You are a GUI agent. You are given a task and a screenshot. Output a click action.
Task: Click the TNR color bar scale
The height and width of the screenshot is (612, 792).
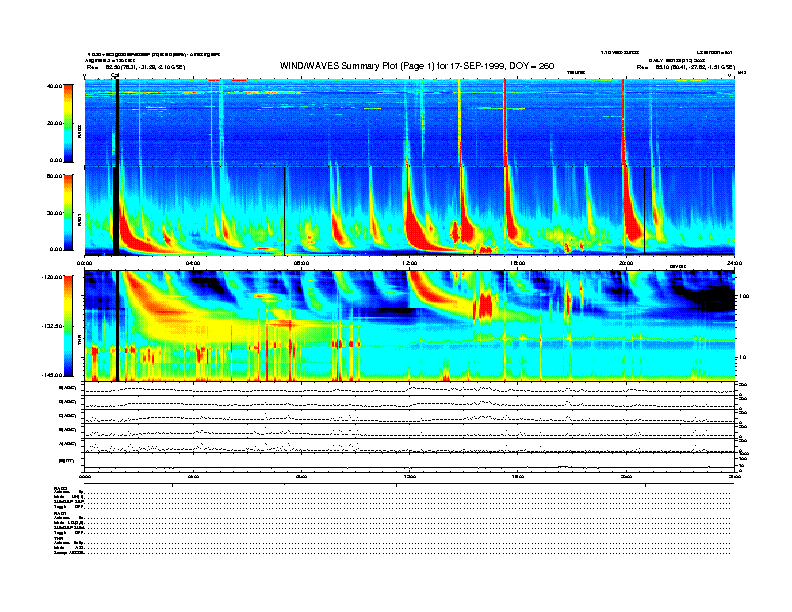(69, 326)
